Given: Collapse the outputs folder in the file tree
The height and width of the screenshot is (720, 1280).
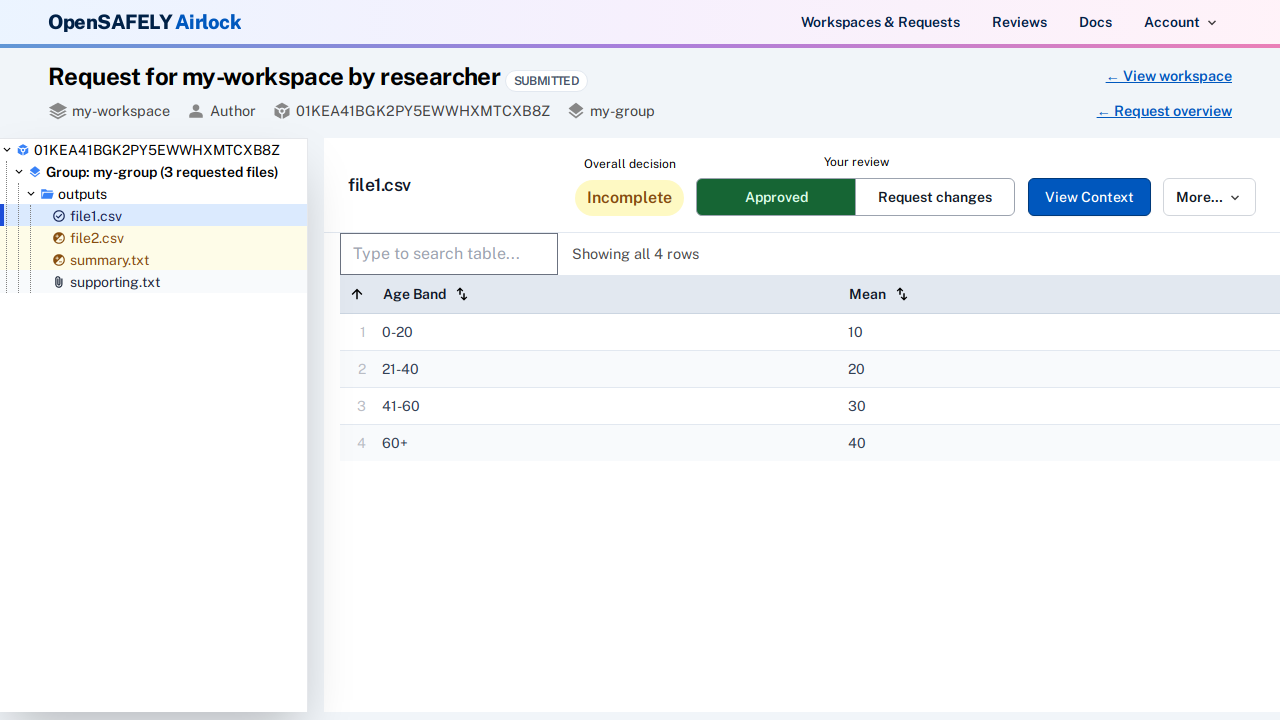Looking at the screenshot, I should (30, 194).
